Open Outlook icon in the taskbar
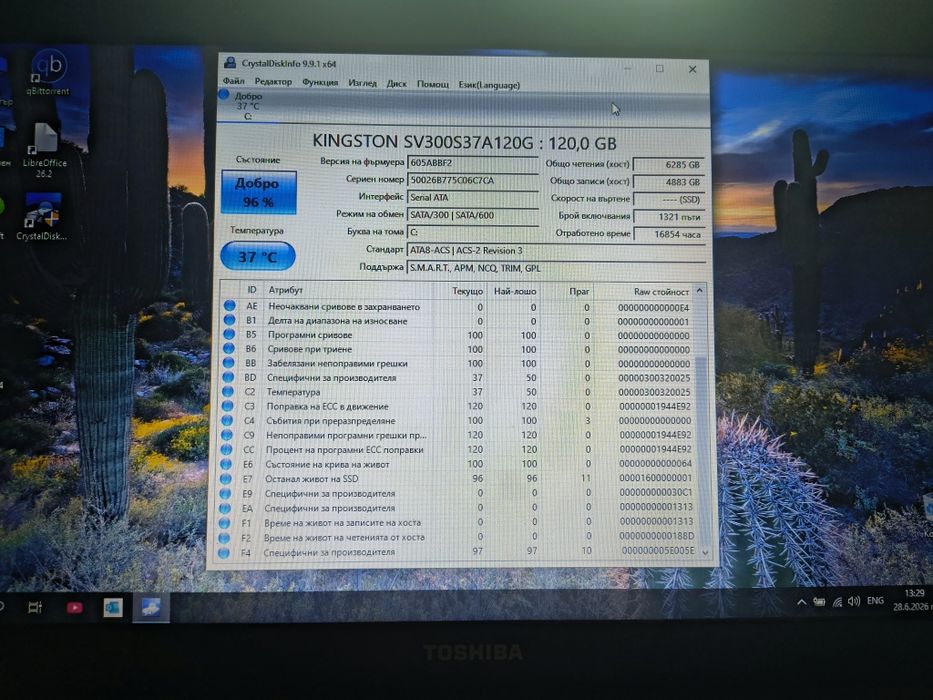The height and width of the screenshot is (700, 933). pos(112,608)
